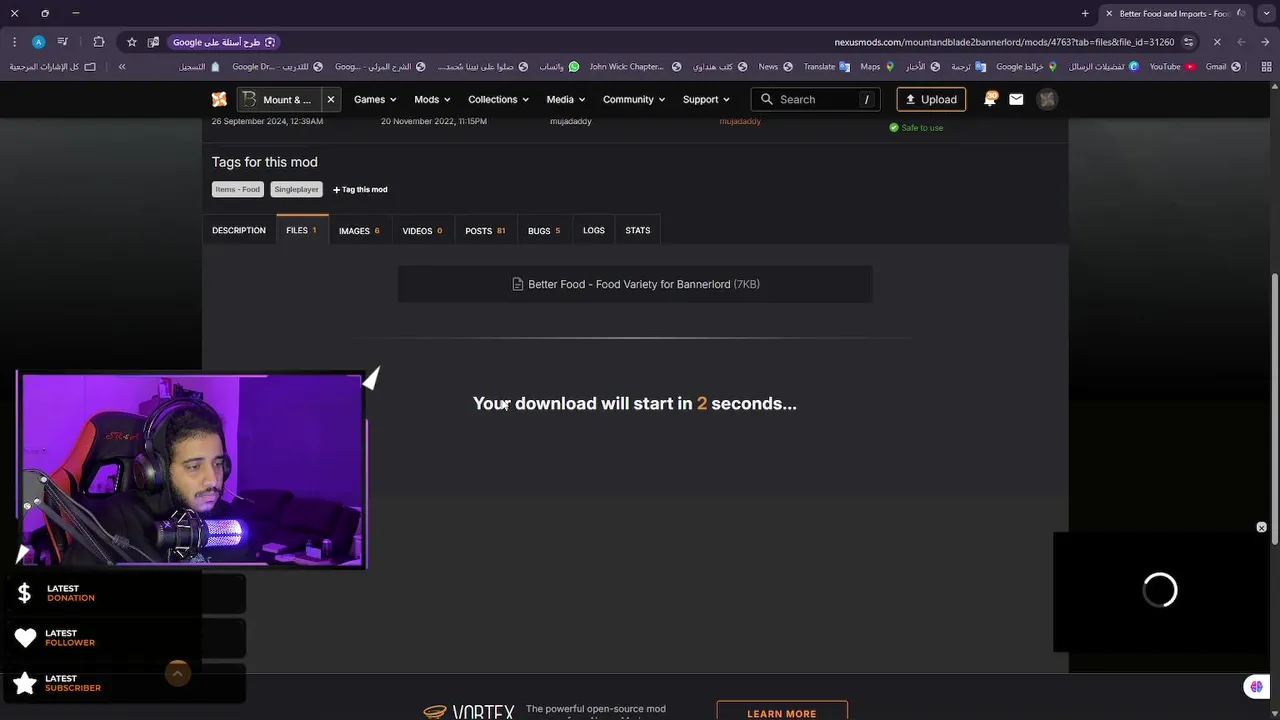Click the Safe to use status

[916, 128]
